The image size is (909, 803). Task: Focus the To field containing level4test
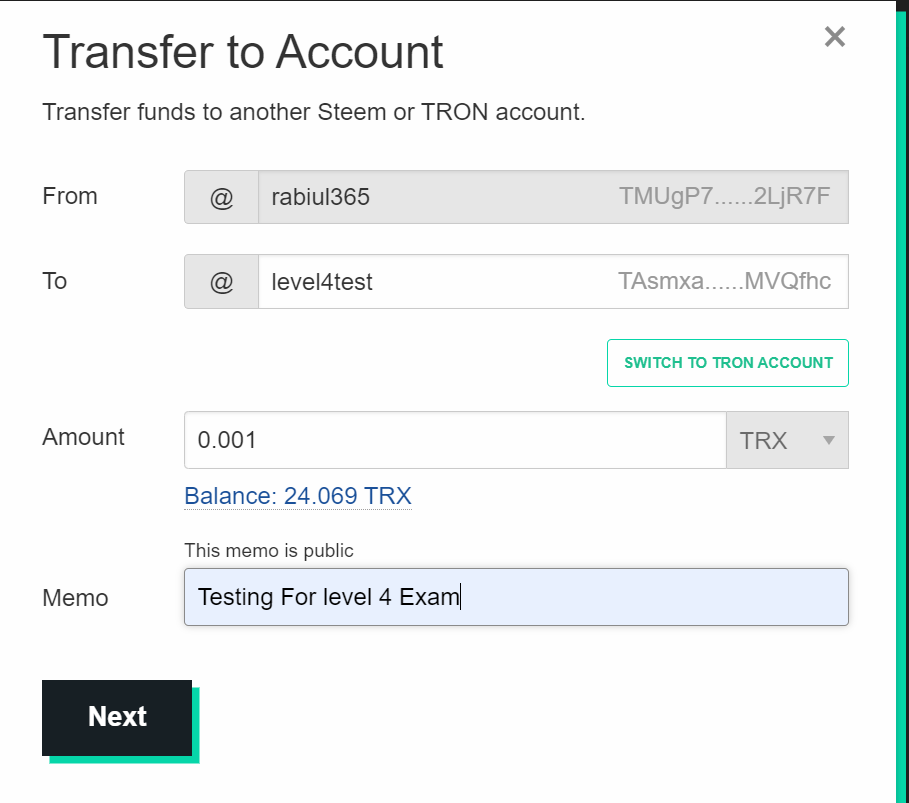pyautogui.click(x=430, y=282)
